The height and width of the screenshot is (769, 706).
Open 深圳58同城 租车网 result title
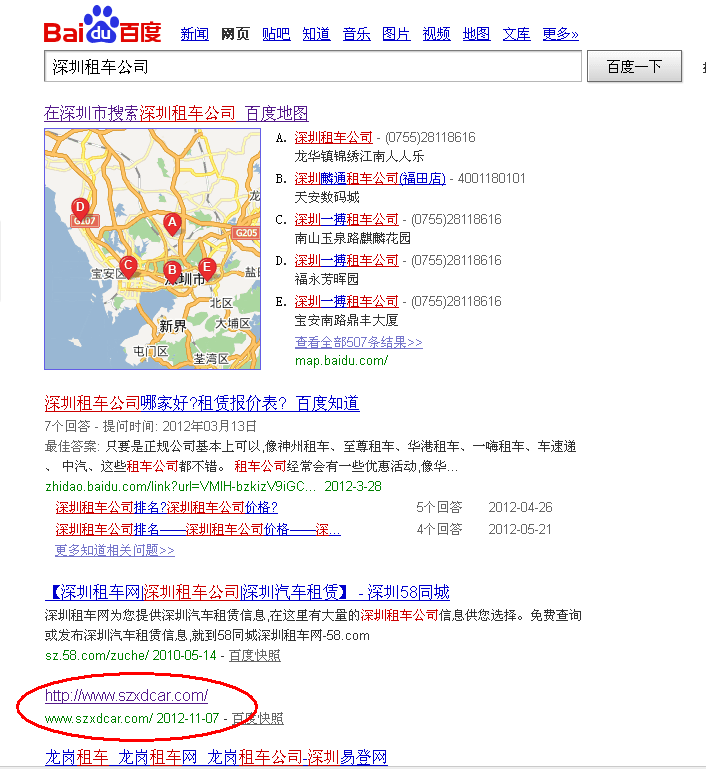pos(248,592)
